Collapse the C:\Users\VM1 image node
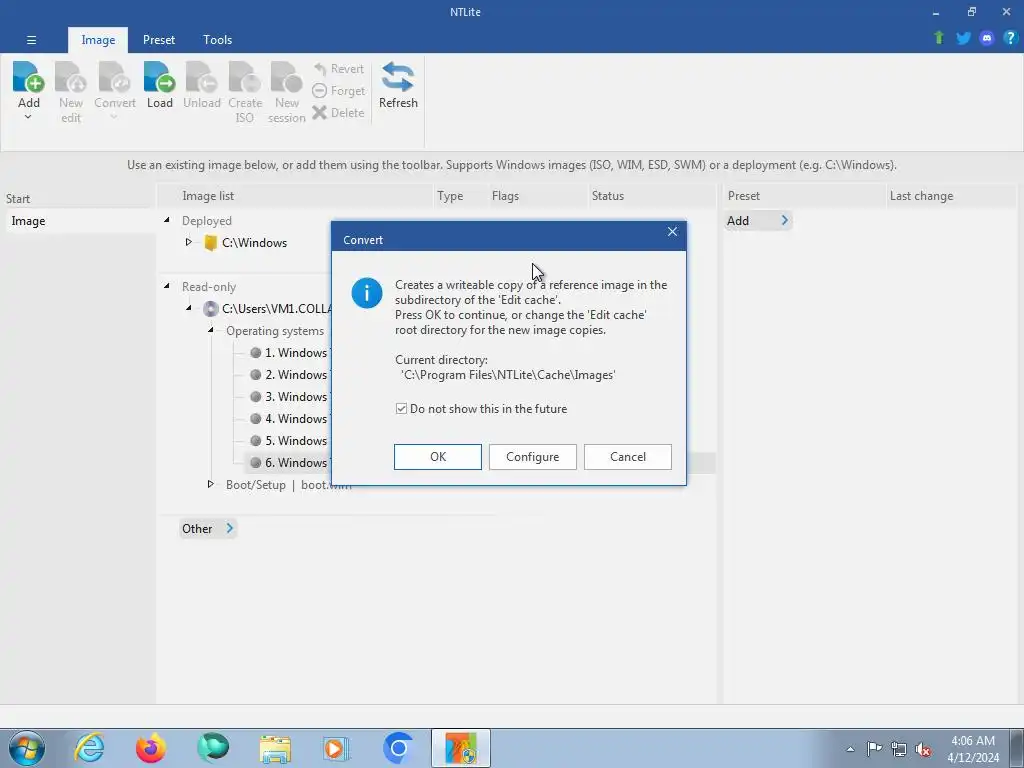 (x=189, y=308)
